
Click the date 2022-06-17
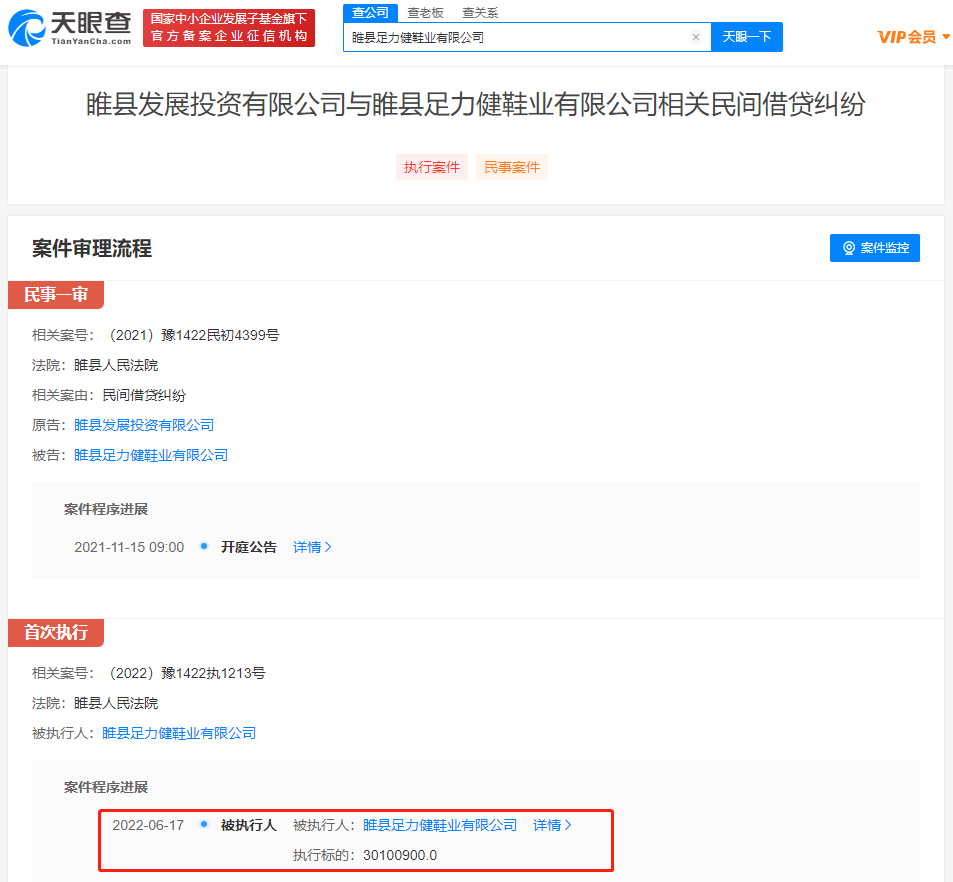tap(148, 825)
